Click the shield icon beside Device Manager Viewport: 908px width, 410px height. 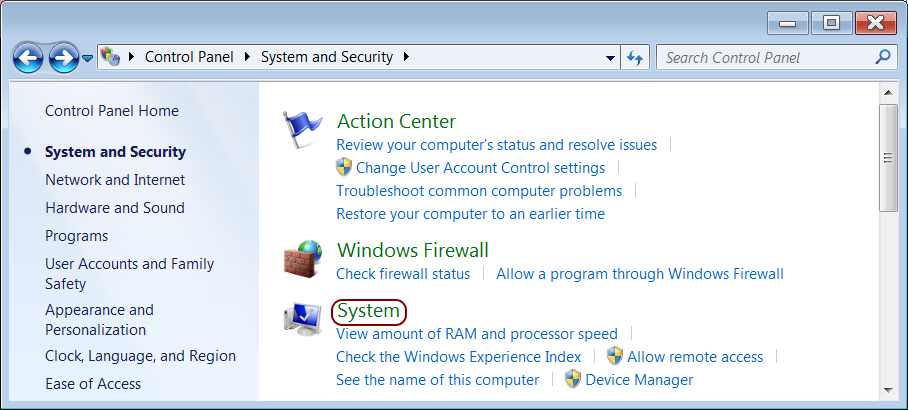[x=573, y=379]
